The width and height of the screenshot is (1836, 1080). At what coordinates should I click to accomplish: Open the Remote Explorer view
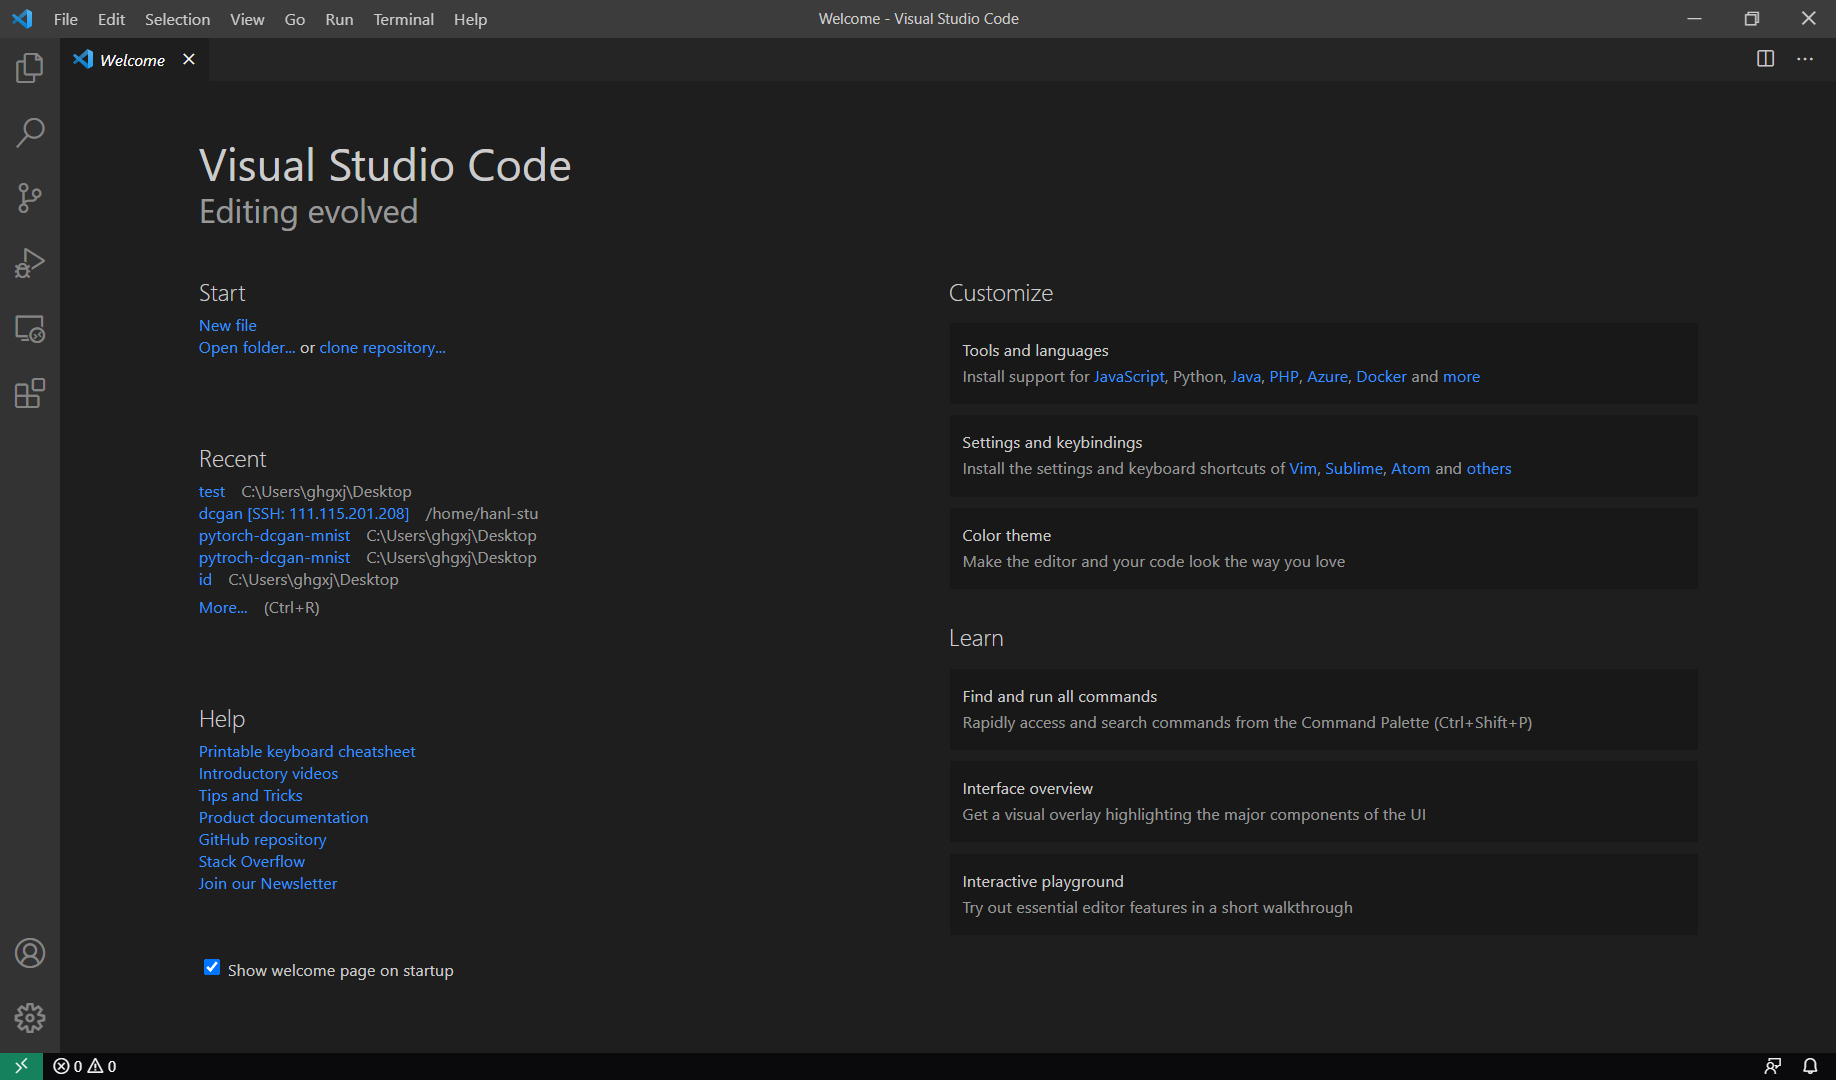(30, 329)
